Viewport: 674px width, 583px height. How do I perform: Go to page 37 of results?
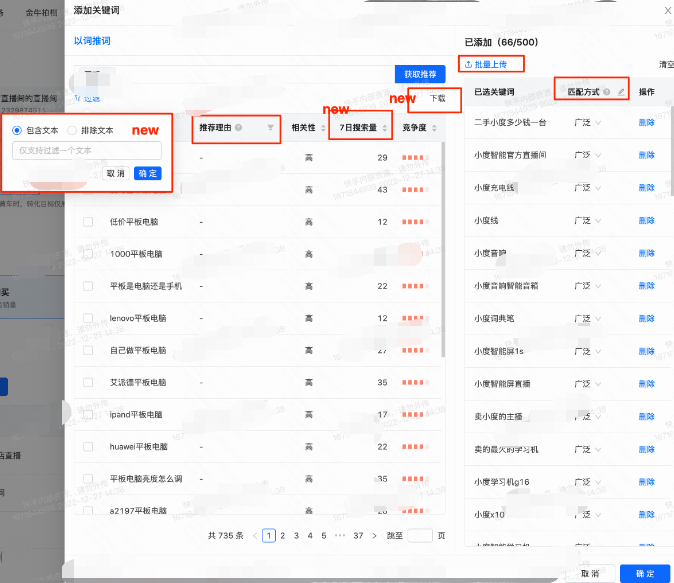pyautogui.click(x=358, y=536)
